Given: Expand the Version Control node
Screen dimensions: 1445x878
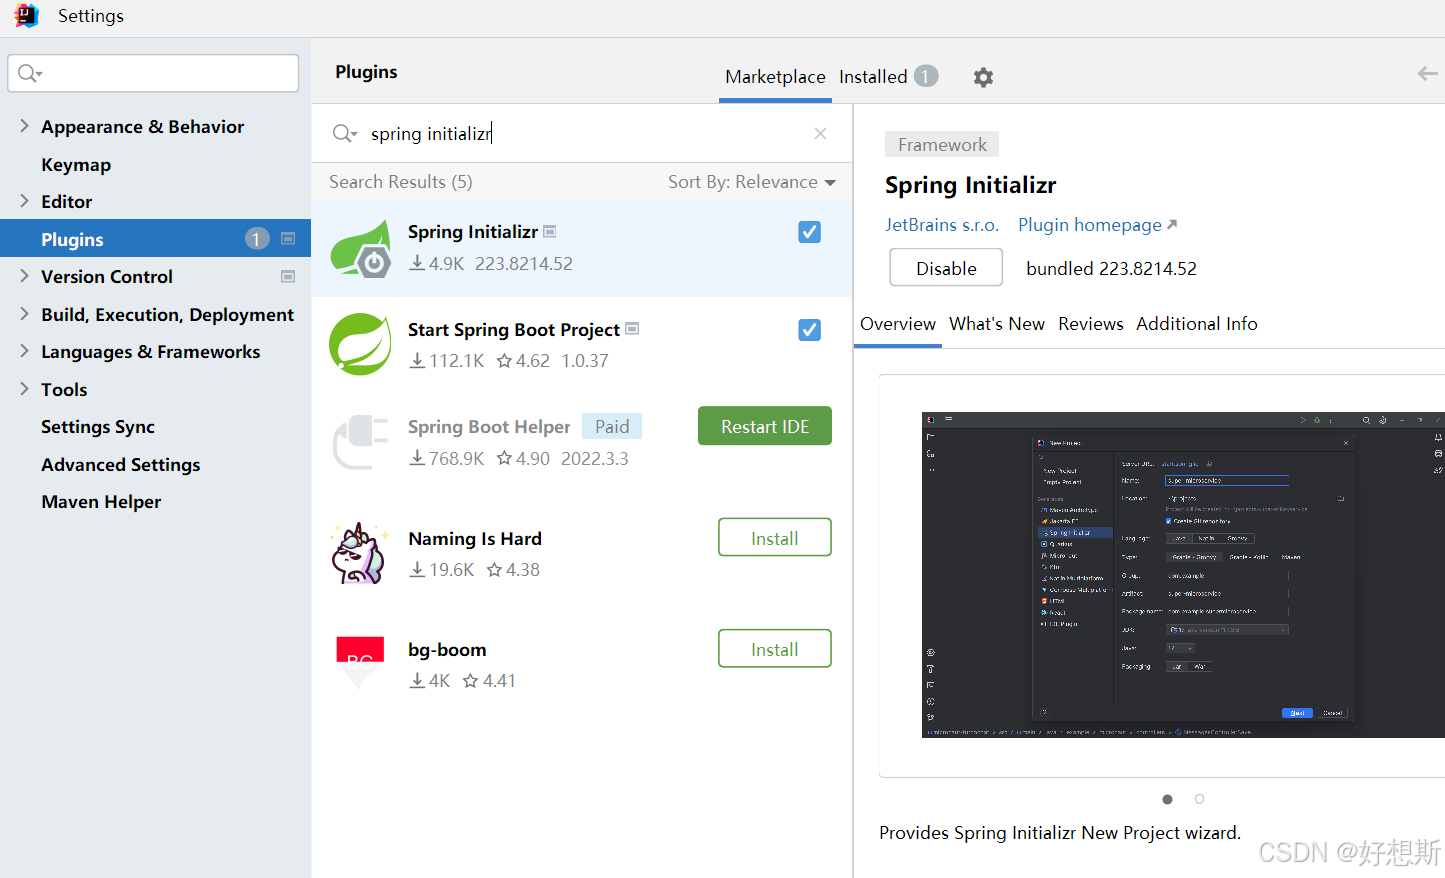Looking at the screenshot, I should (24, 276).
